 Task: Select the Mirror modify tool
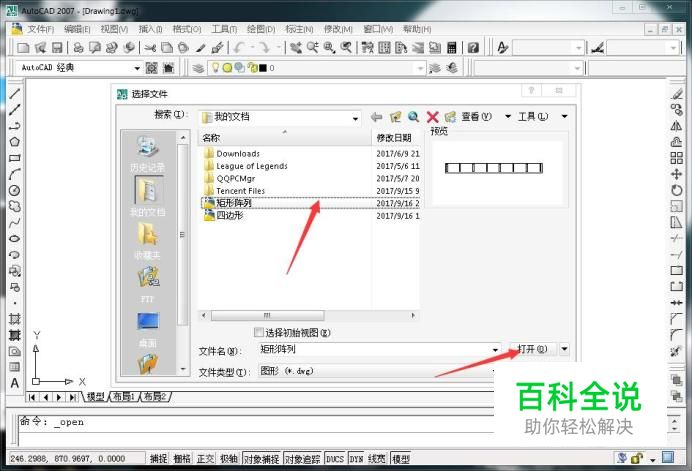coord(676,126)
